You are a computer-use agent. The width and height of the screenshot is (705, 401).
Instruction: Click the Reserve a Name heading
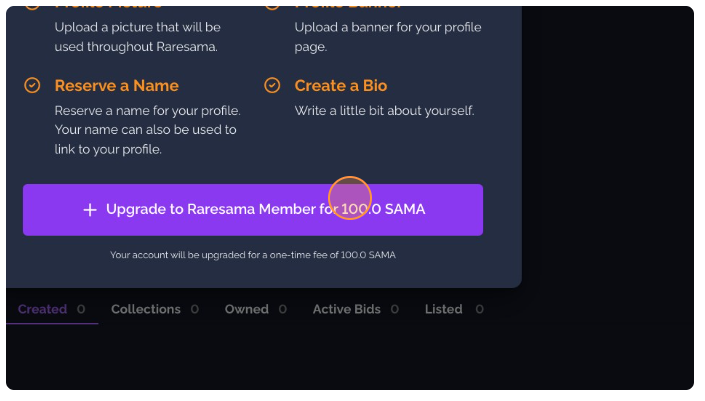[x=116, y=85]
